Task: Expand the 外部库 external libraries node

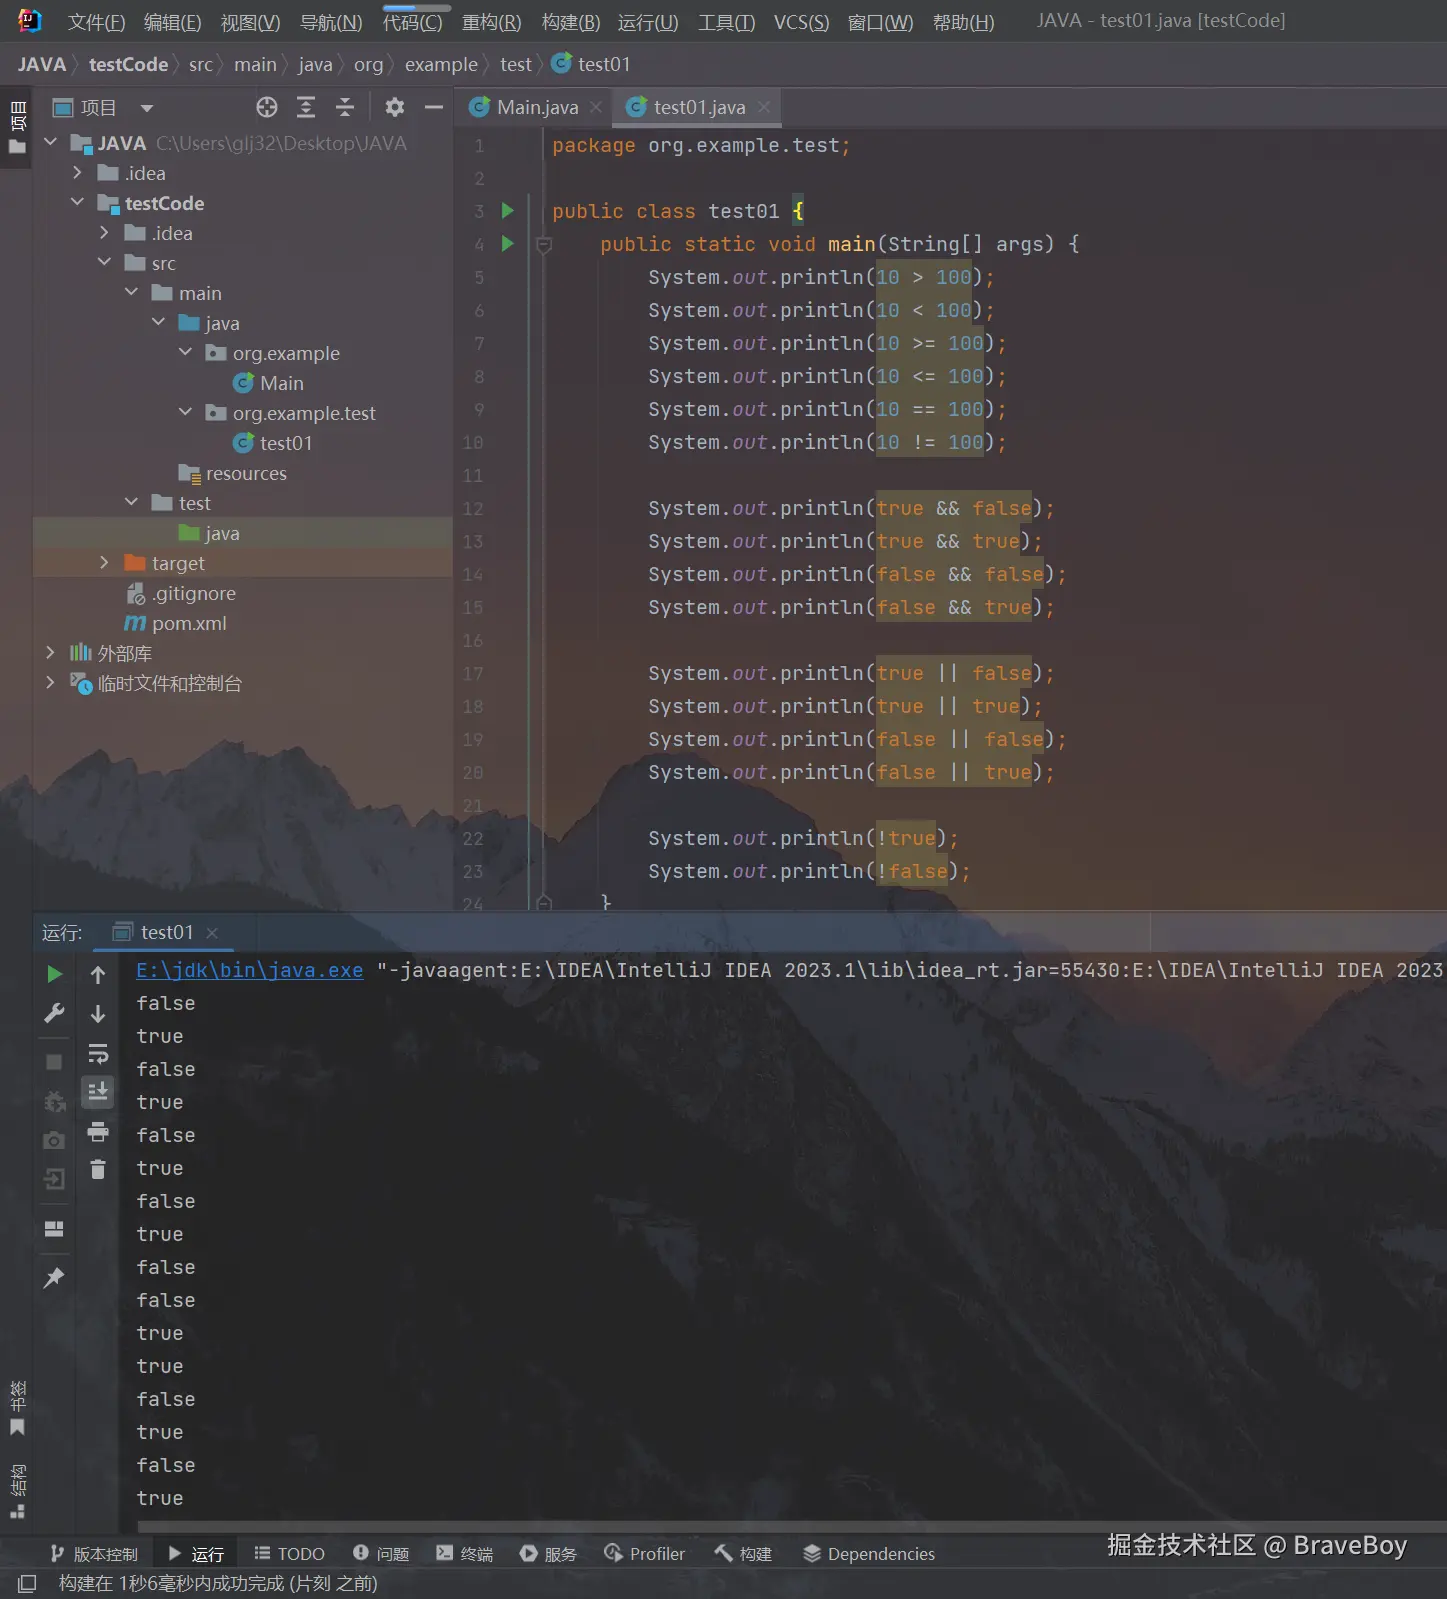Action: pyautogui.click(x=51, y=653)
